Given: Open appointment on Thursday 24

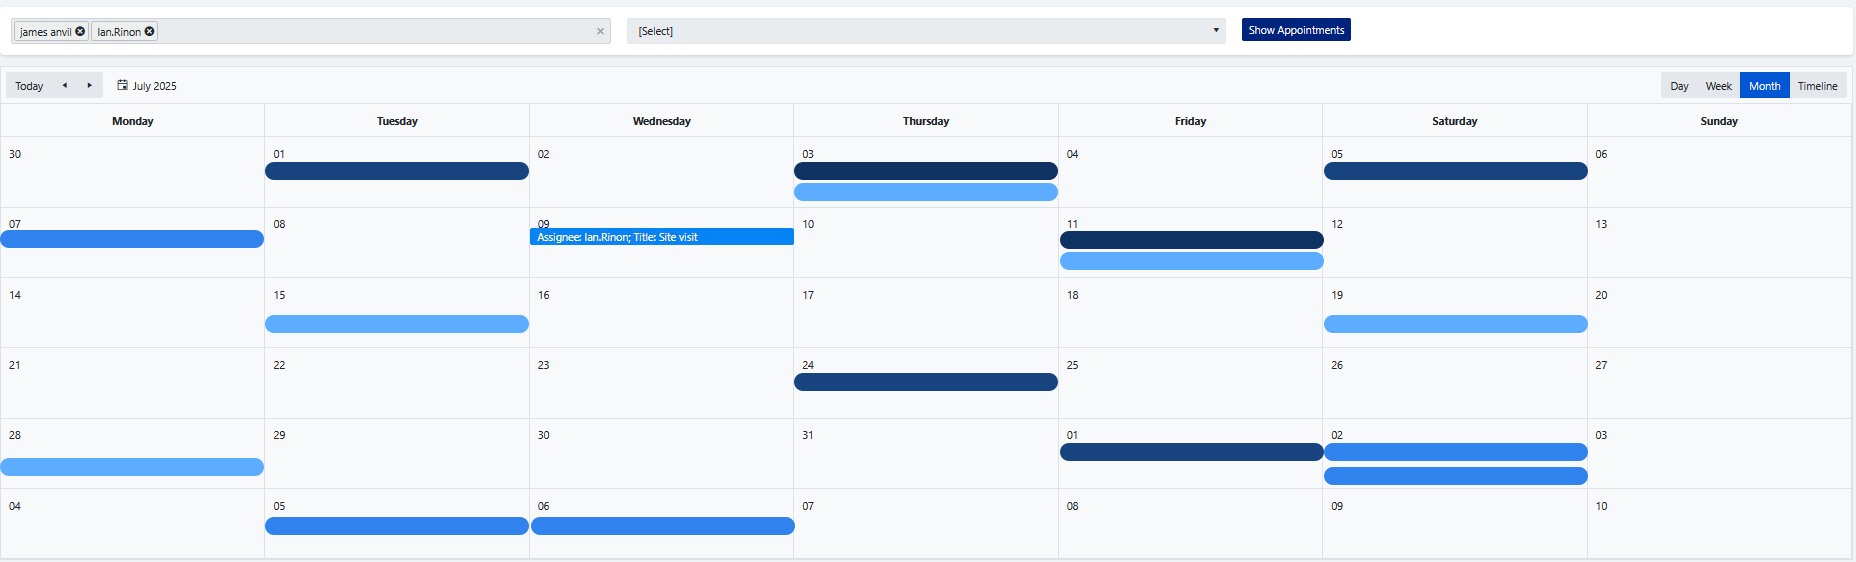Looking at the screenshot, I should pos(925,382).
